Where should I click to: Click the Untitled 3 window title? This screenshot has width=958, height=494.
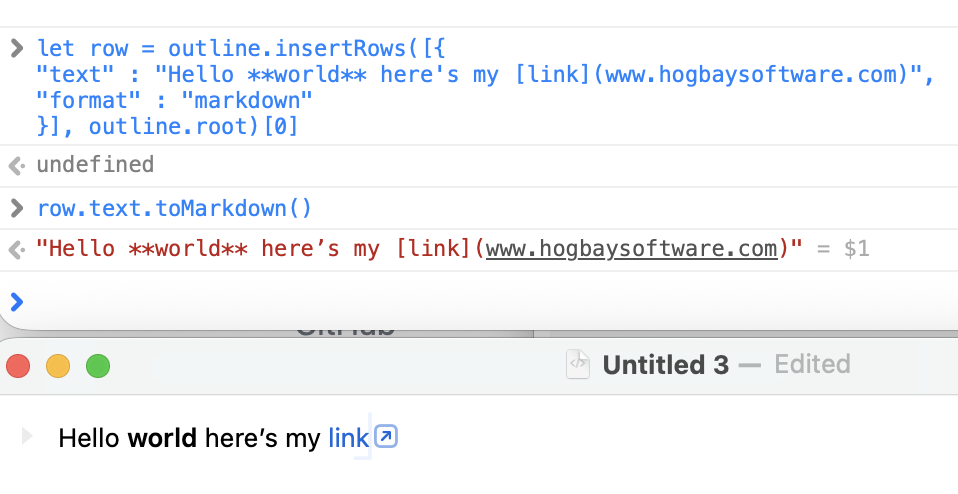tap(665, 364)
